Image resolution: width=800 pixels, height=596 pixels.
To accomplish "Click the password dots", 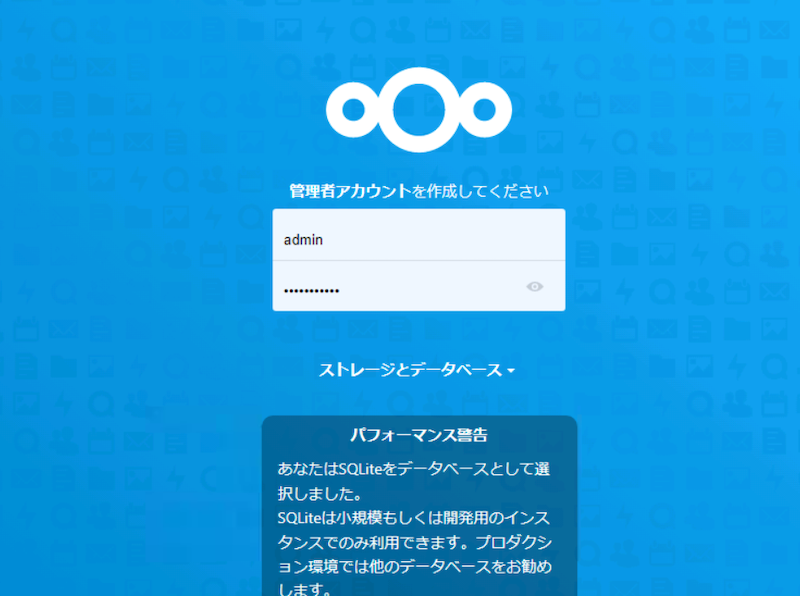I will click(x=311, y=291).
